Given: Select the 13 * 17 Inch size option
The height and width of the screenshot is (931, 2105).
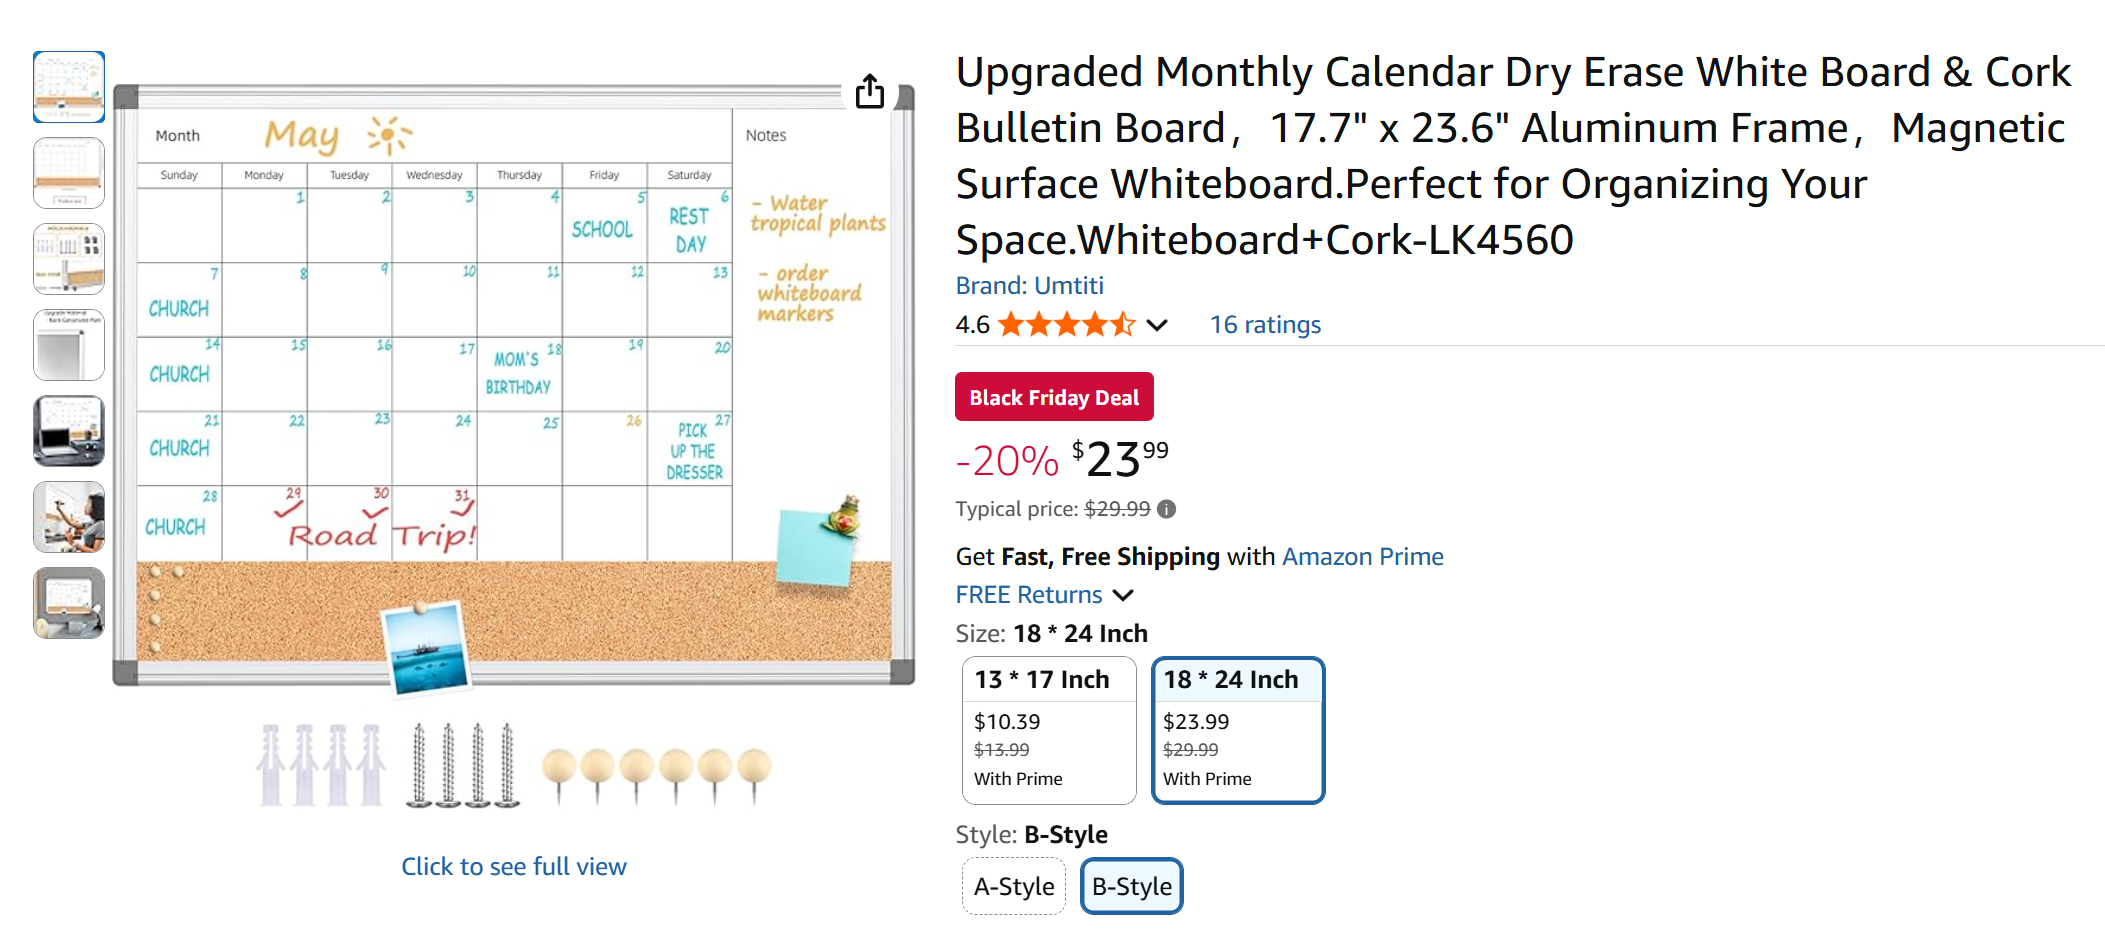Looking at the screenshot, I should pos(1048,729).
